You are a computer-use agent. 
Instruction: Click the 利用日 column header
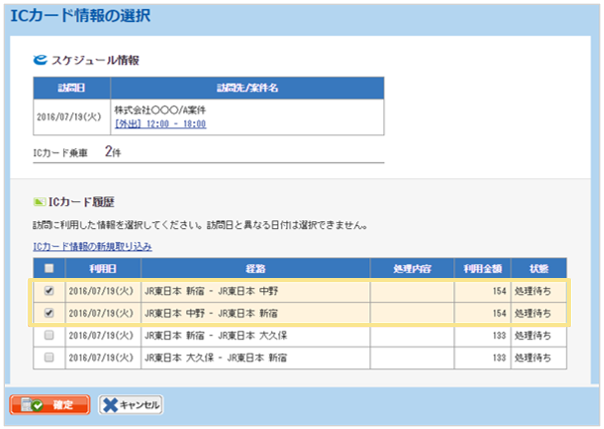[x=103, y=267]
